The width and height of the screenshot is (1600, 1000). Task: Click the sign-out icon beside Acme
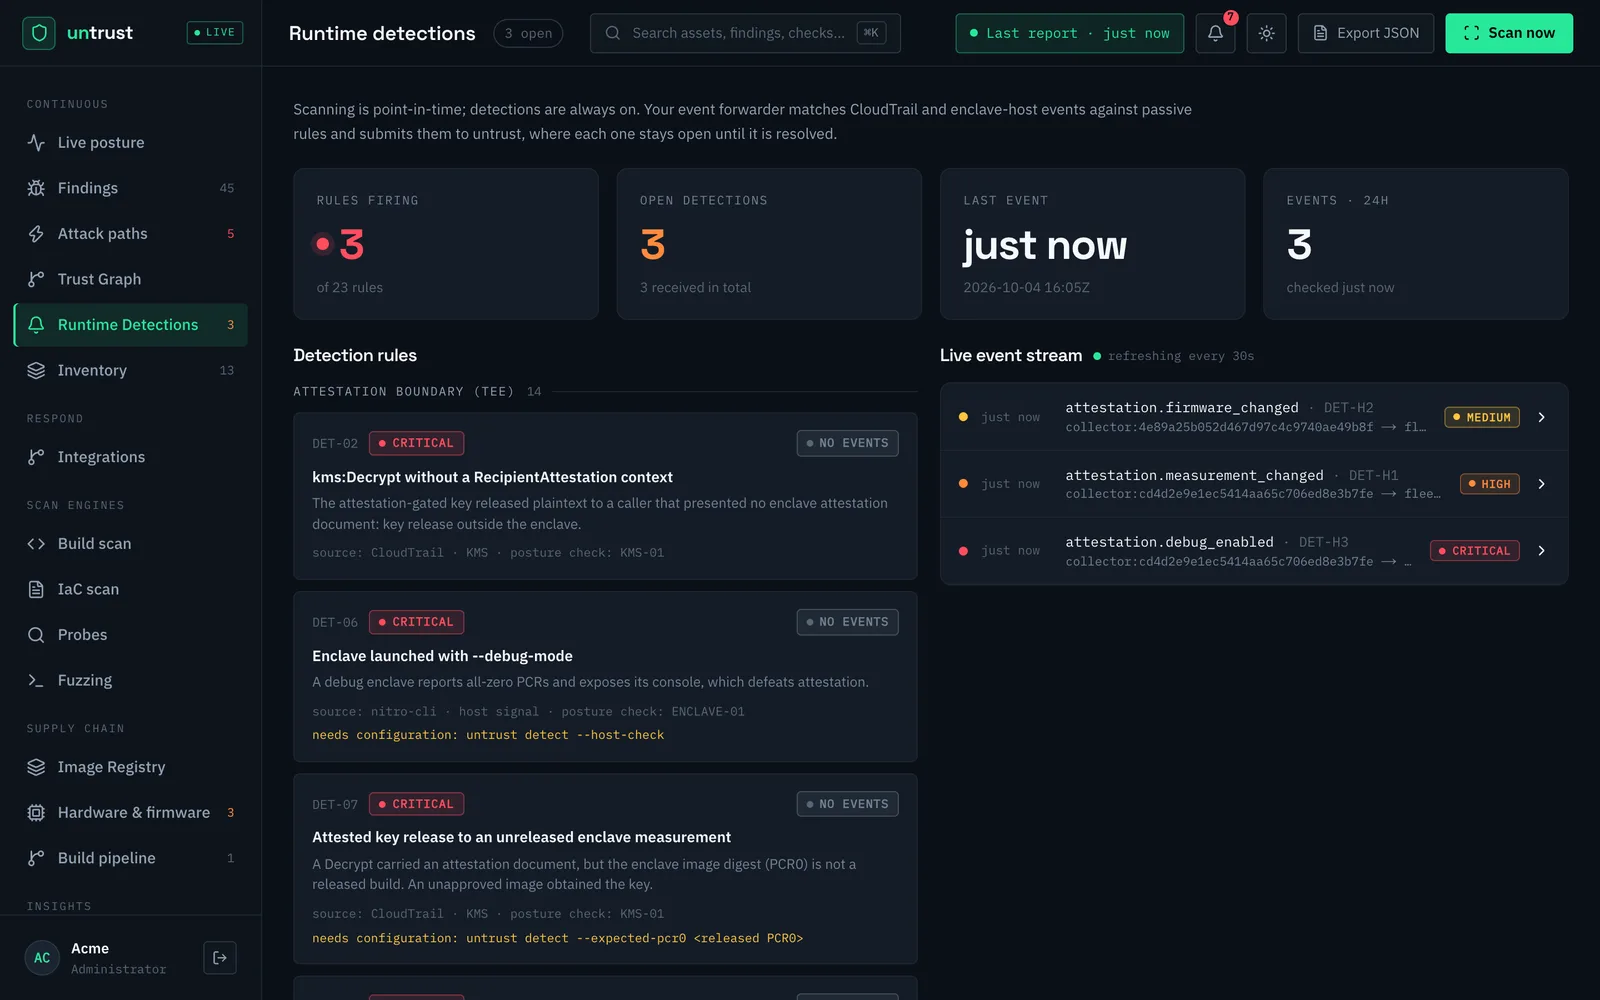220,957
